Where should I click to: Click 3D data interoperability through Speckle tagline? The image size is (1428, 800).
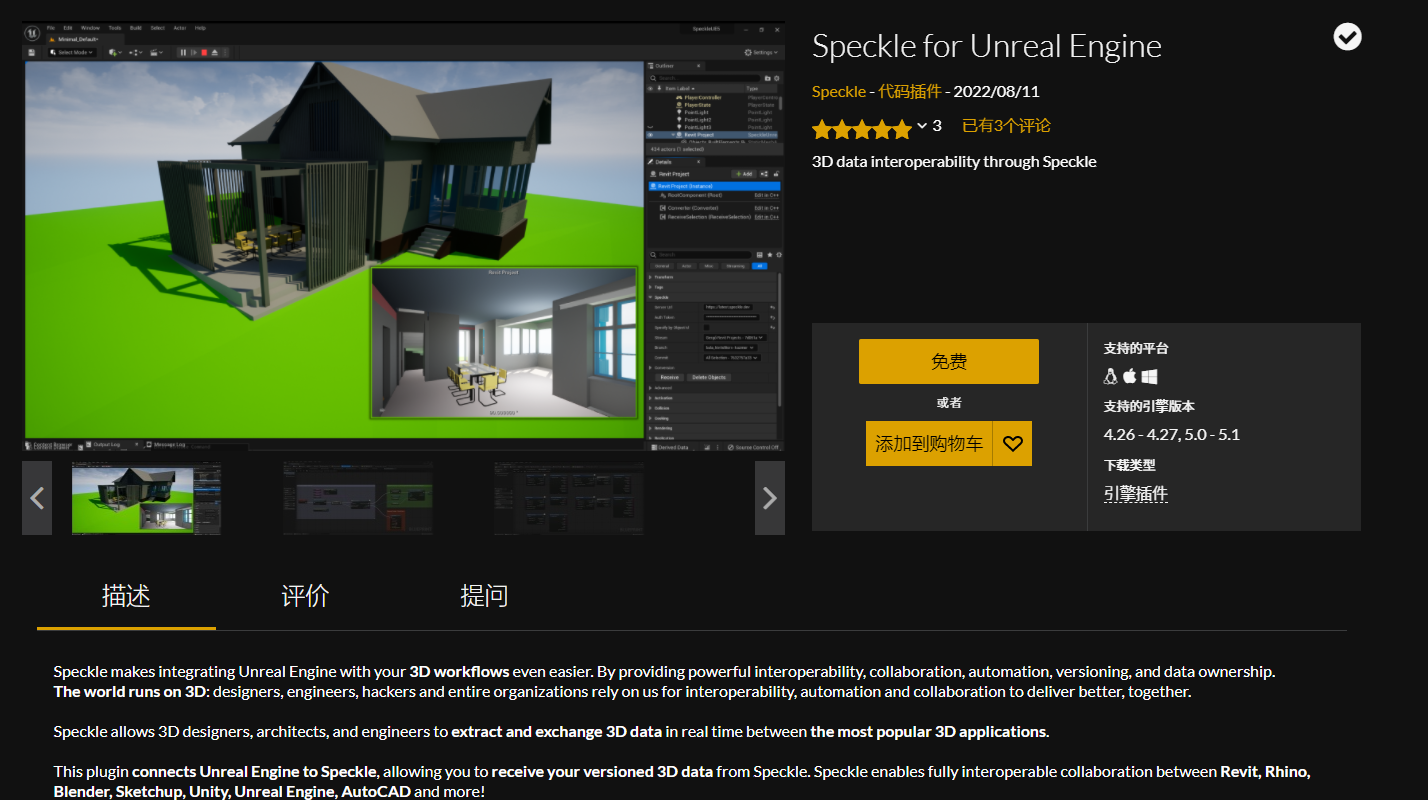coord(954,162)
